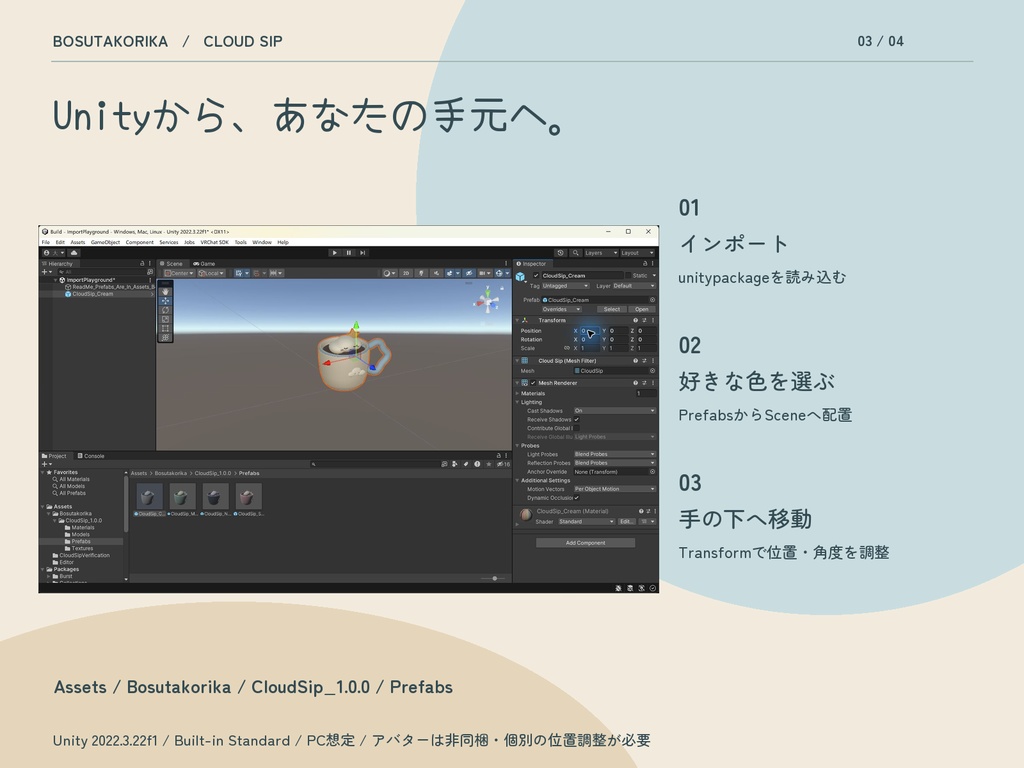Click the prefab Open button
1024x768 pixels.
642,310
